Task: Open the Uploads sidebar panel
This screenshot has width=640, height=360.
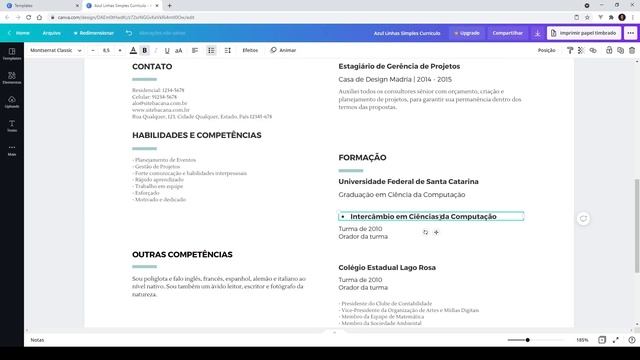Action: tap(12, 102)
